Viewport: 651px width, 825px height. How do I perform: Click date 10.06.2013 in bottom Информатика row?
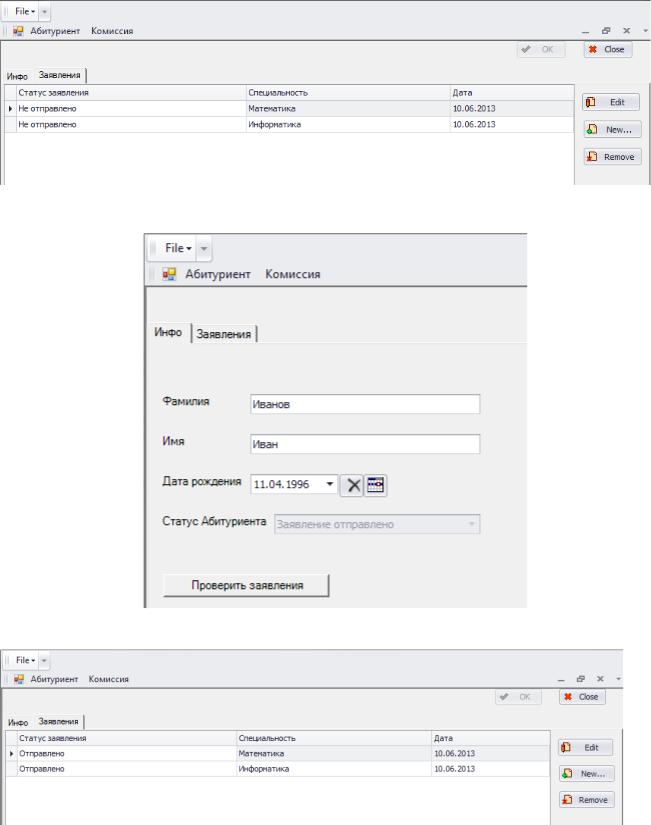490,769
